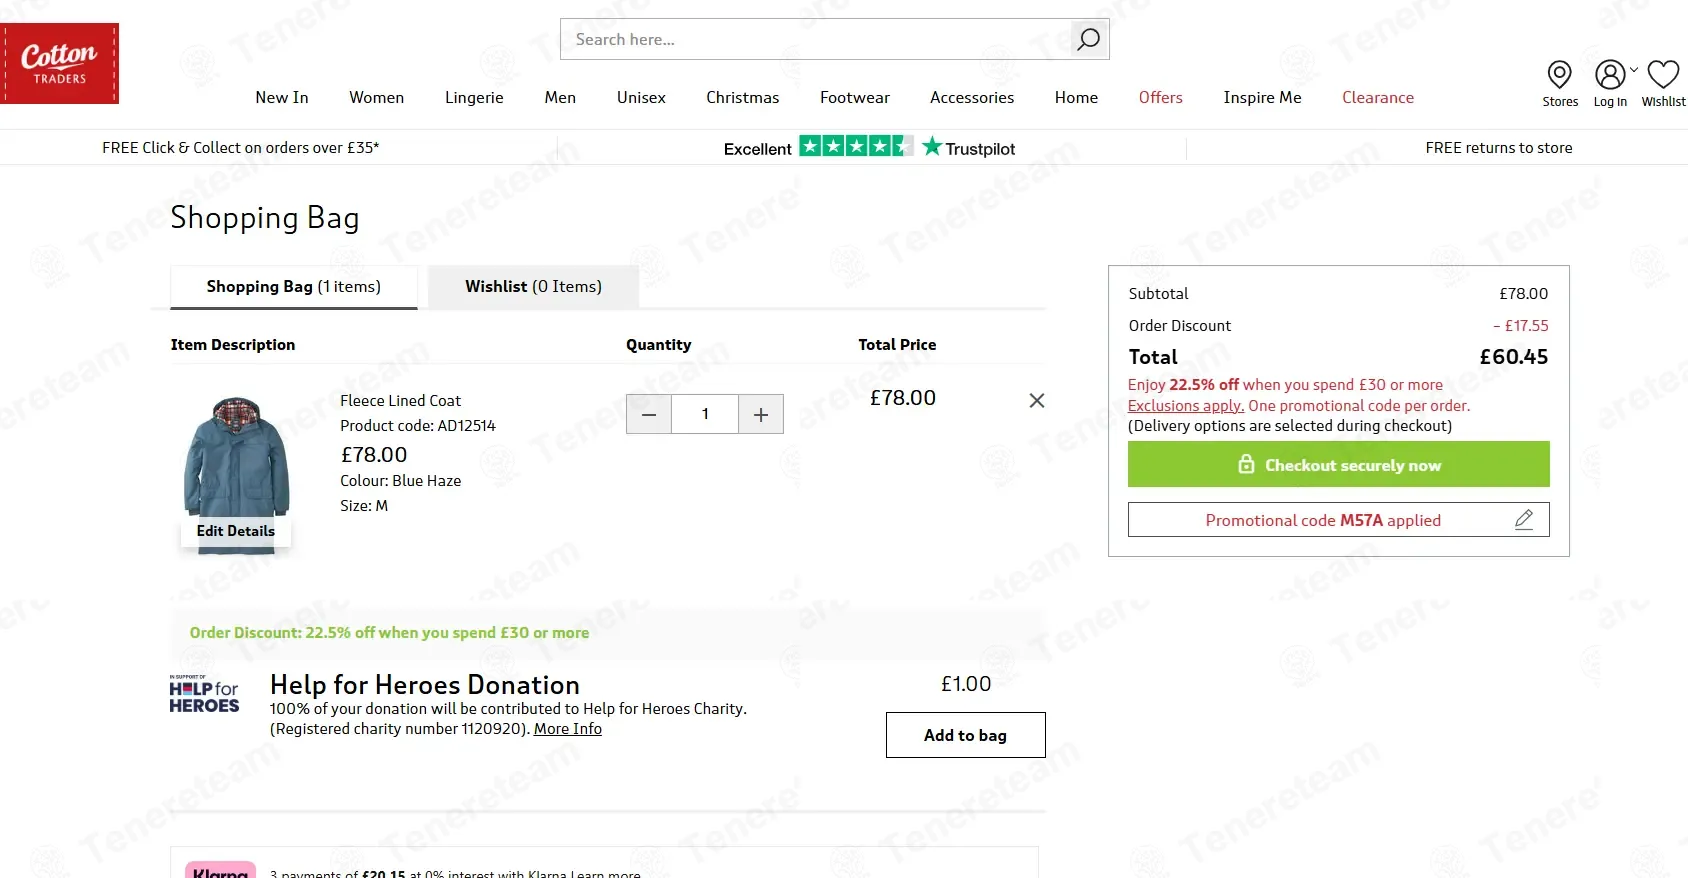Click the Fleece Lined Coat thumbnail
The width and height of the screenshot is (1688, 878).
point(236,460)
